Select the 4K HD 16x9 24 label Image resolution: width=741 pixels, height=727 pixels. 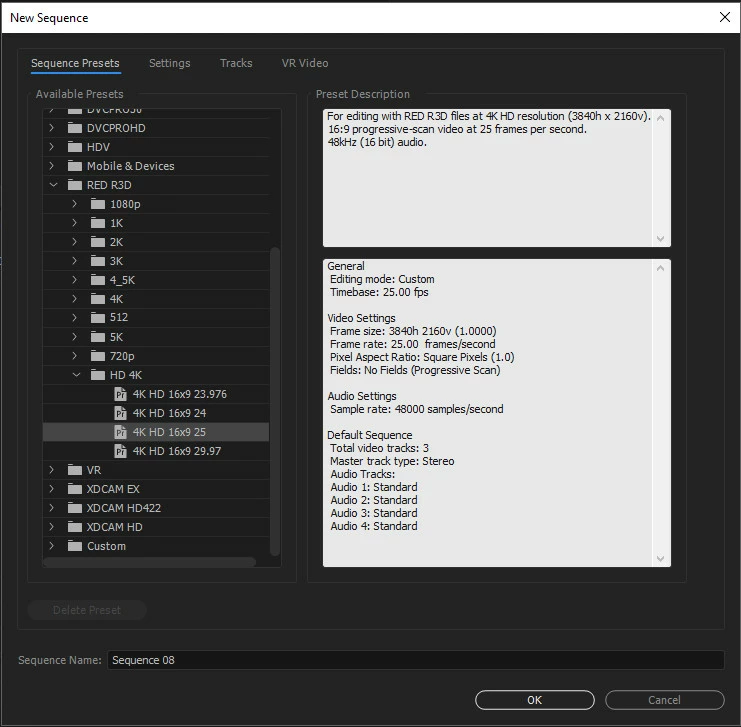169,413
